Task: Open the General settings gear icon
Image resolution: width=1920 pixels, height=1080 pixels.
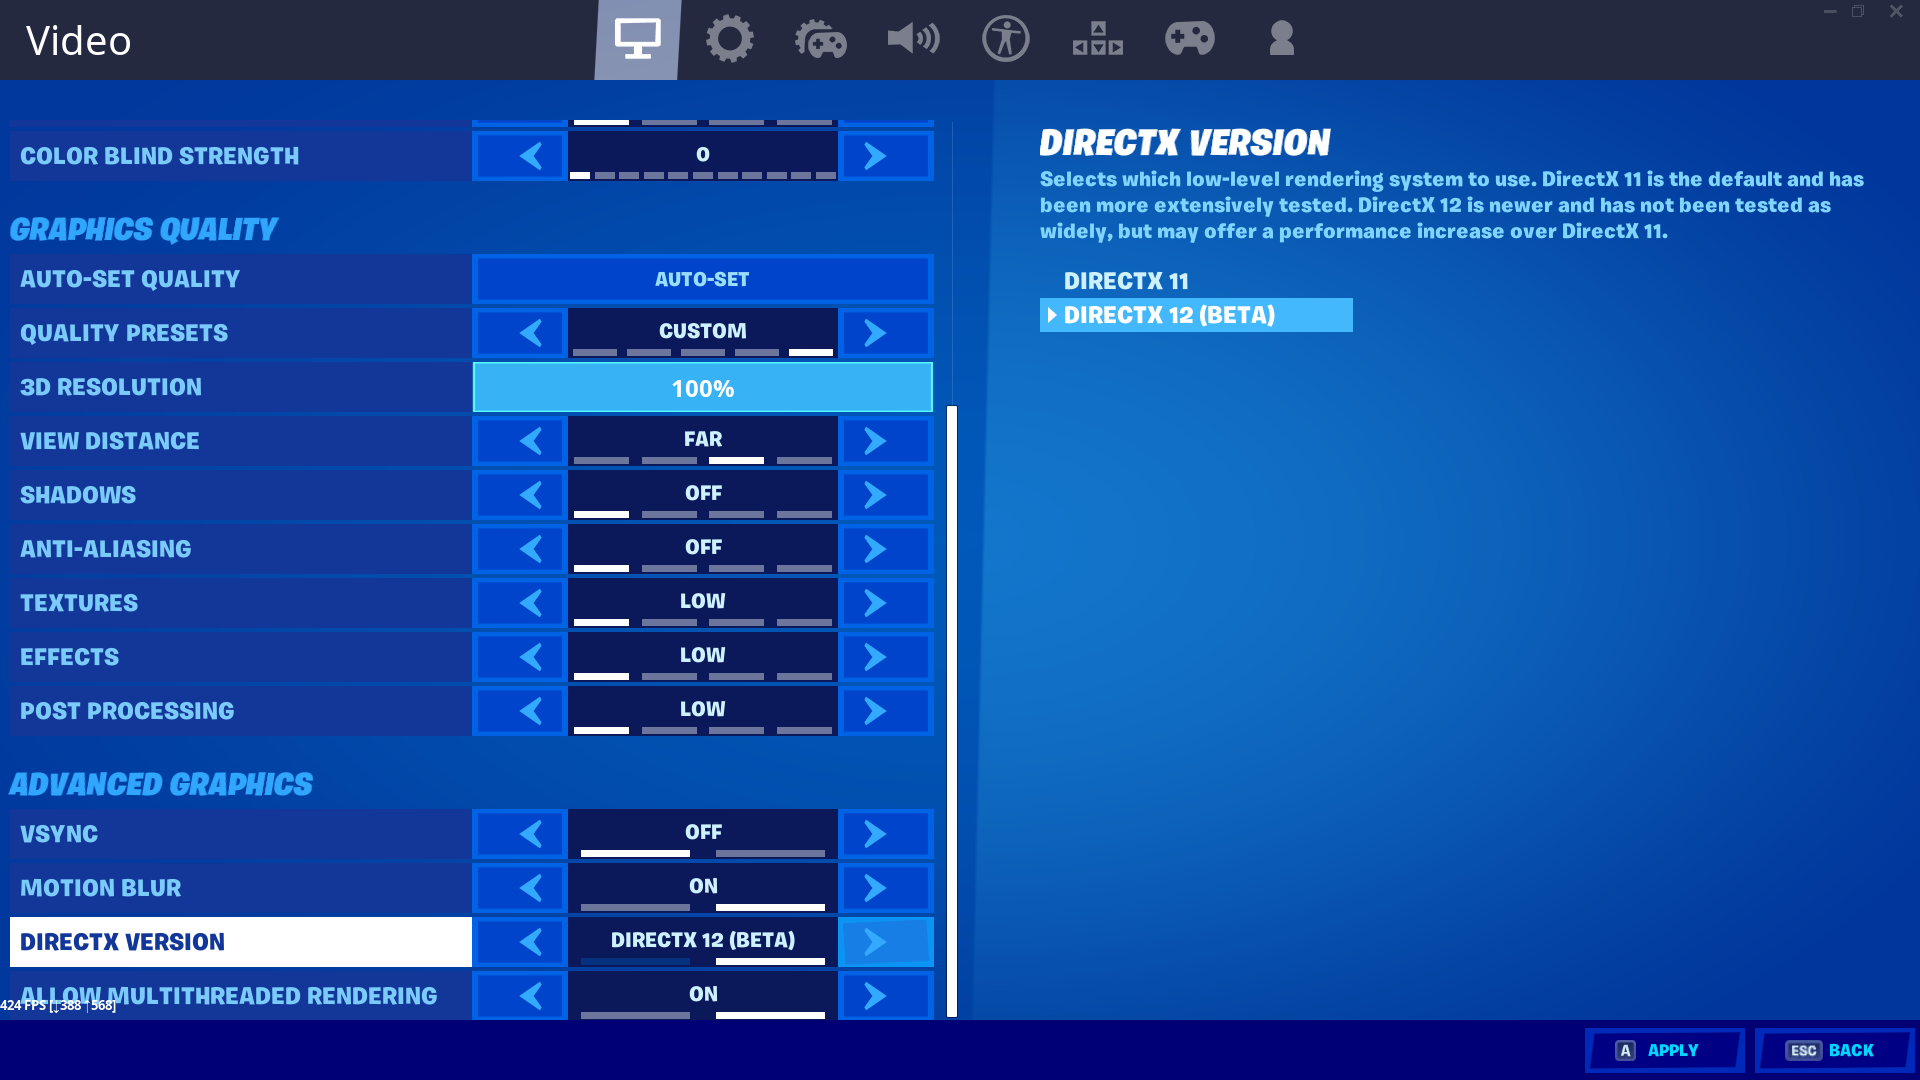Action: pyautogui.click(x=729, y=40)
